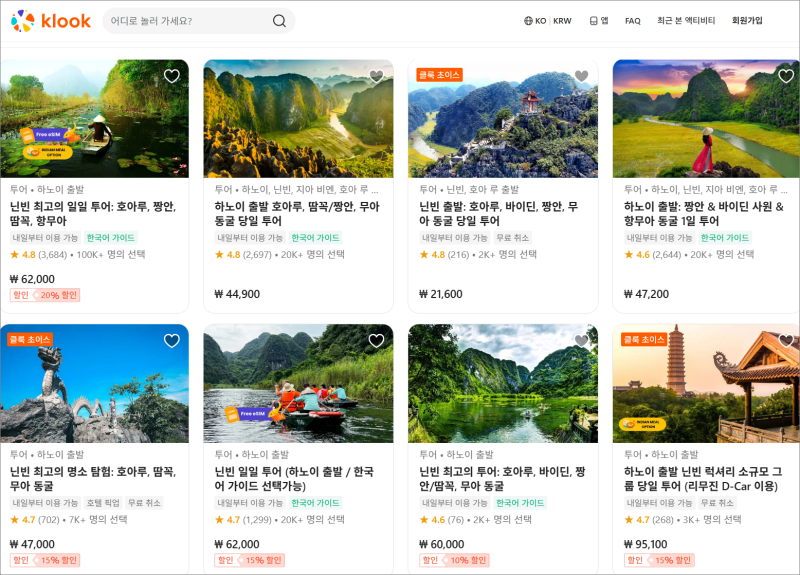Open the FAQ page
The height and width of the screenshot is (575, 800).
coord(633,21)
